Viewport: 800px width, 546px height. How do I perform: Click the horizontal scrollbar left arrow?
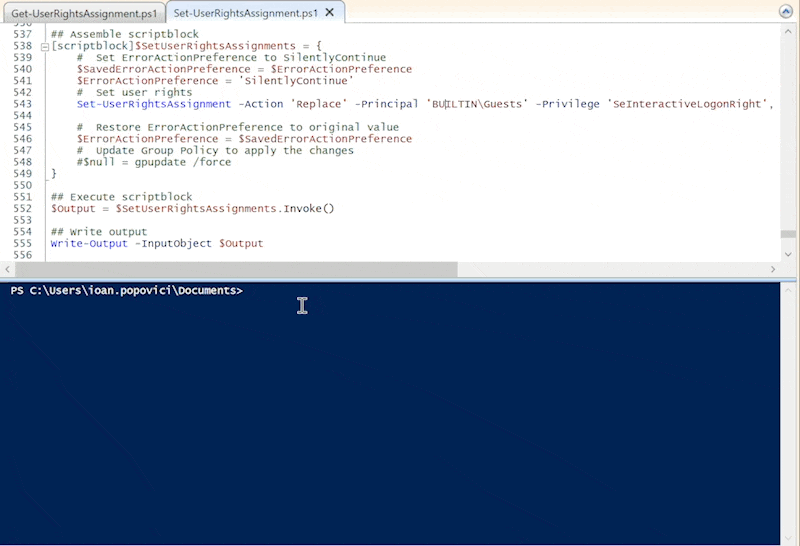pyautogui.click(x=7, y=269)
